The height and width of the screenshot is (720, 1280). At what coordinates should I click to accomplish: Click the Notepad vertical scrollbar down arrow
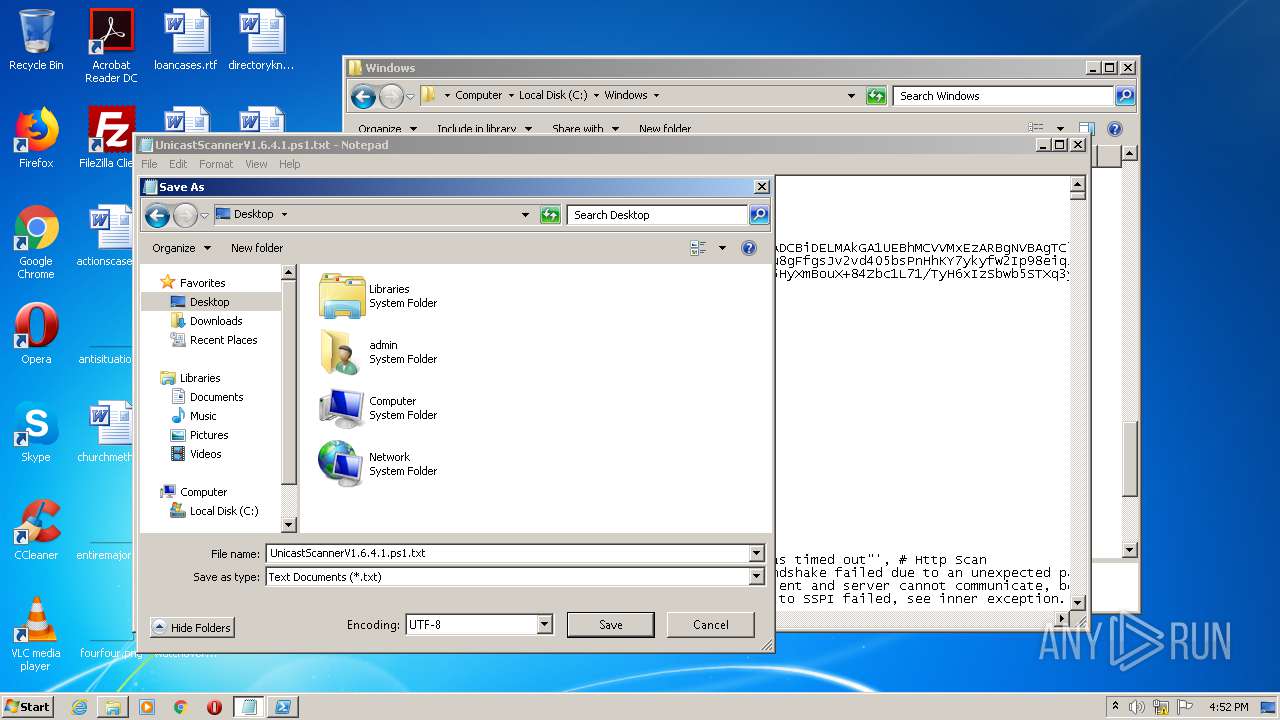pyautogui.click(x=1077, y=602)
